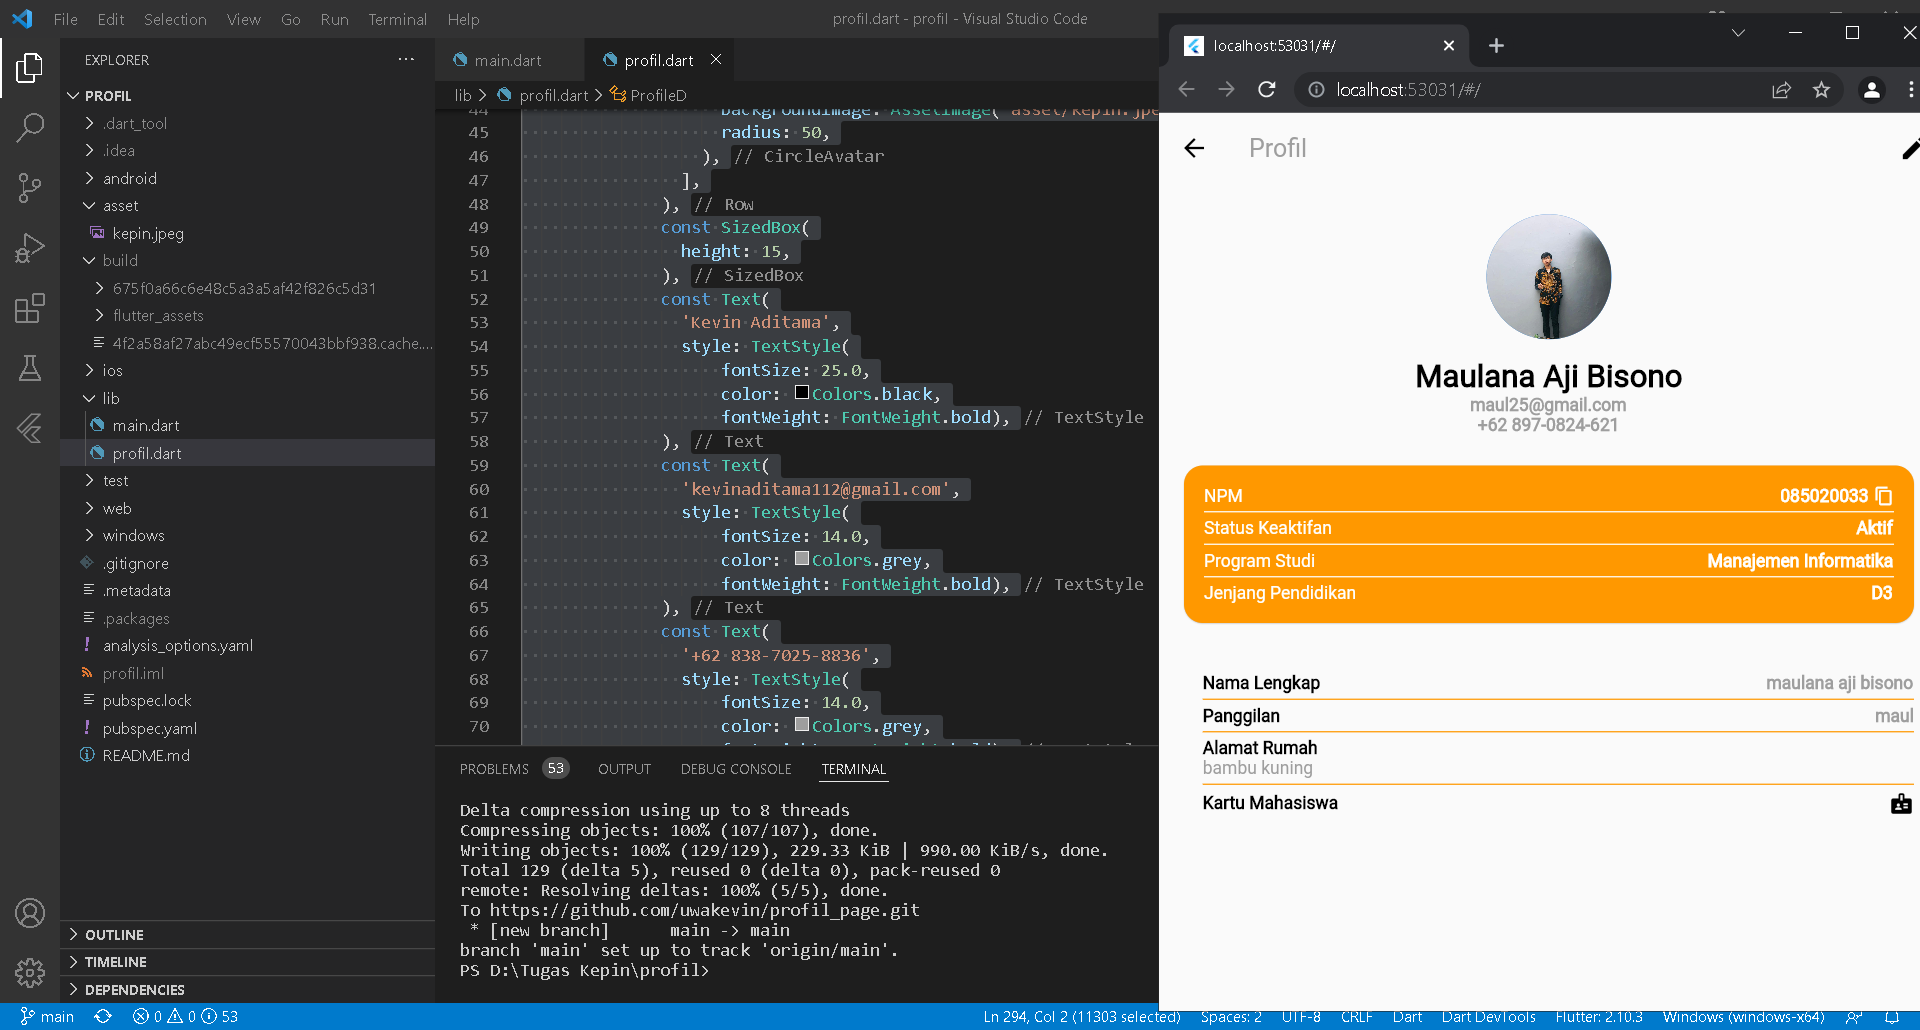Image resolution: width=1920 pixels, height=1030 pixels.
Task: Open the Run and Debug view
Action: [x=30, y=247]
